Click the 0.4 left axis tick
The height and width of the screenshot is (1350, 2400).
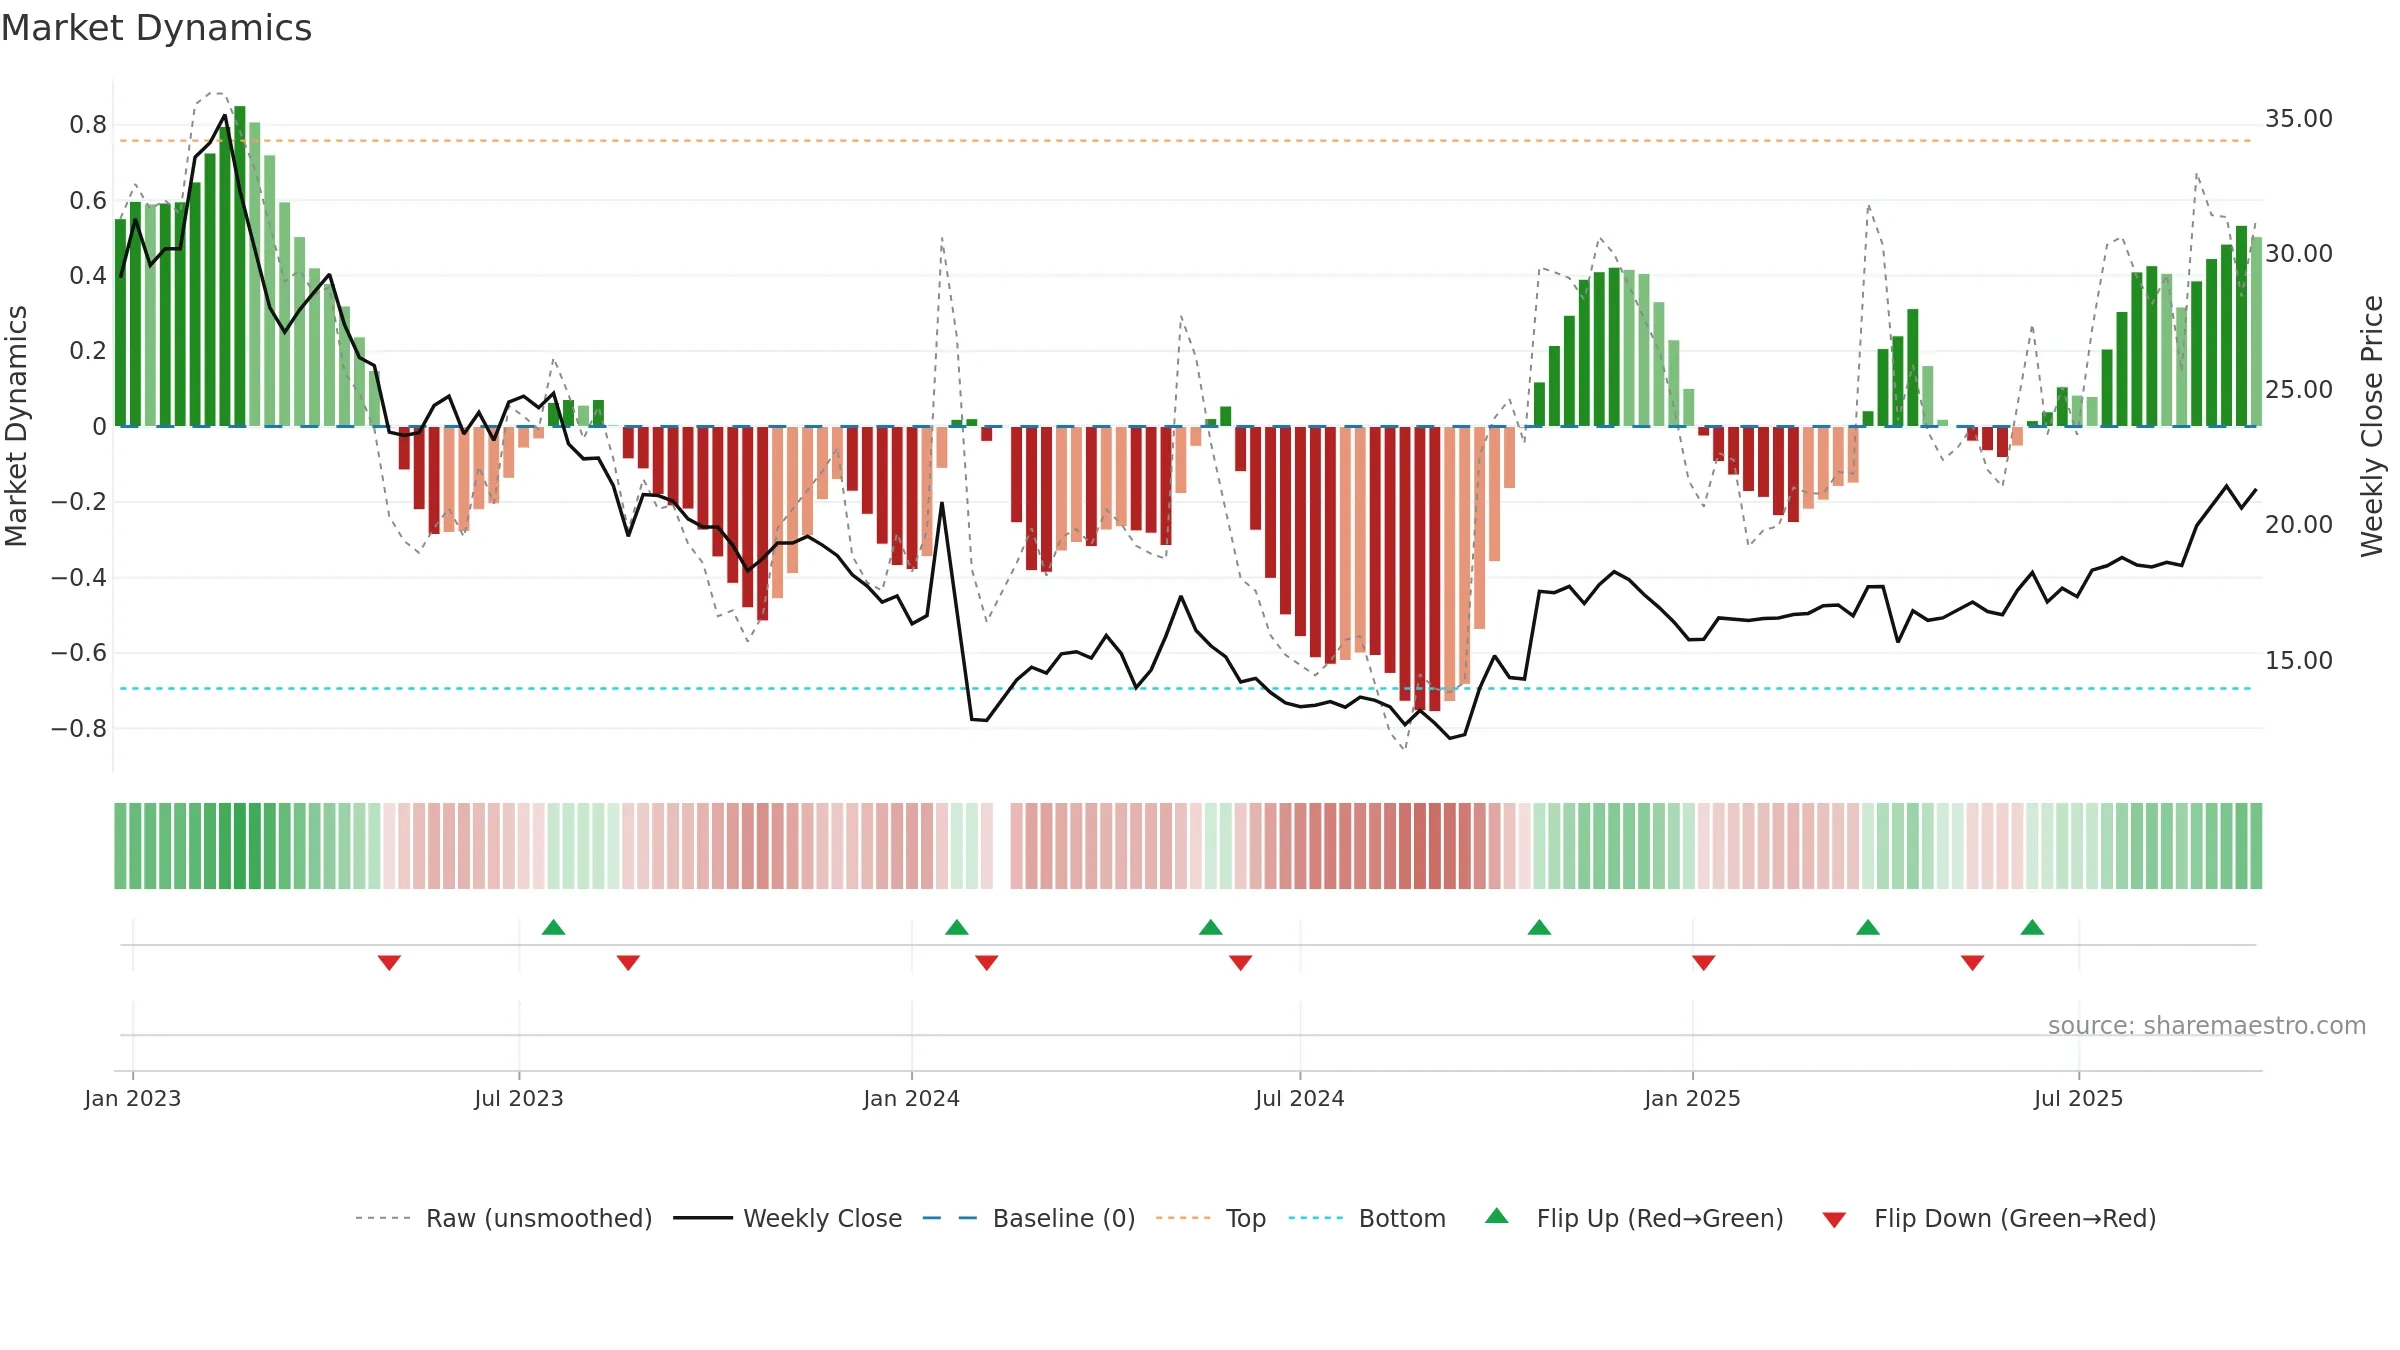(88, 276)
